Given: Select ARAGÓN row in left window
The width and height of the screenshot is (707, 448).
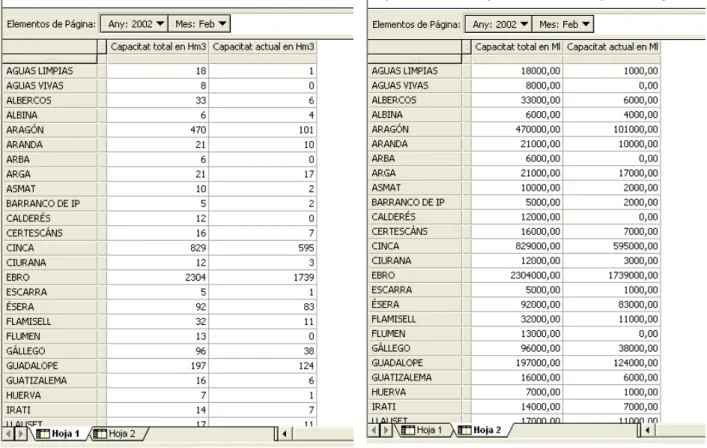Looking at the screenshot, I should click(x=50, y=130).
